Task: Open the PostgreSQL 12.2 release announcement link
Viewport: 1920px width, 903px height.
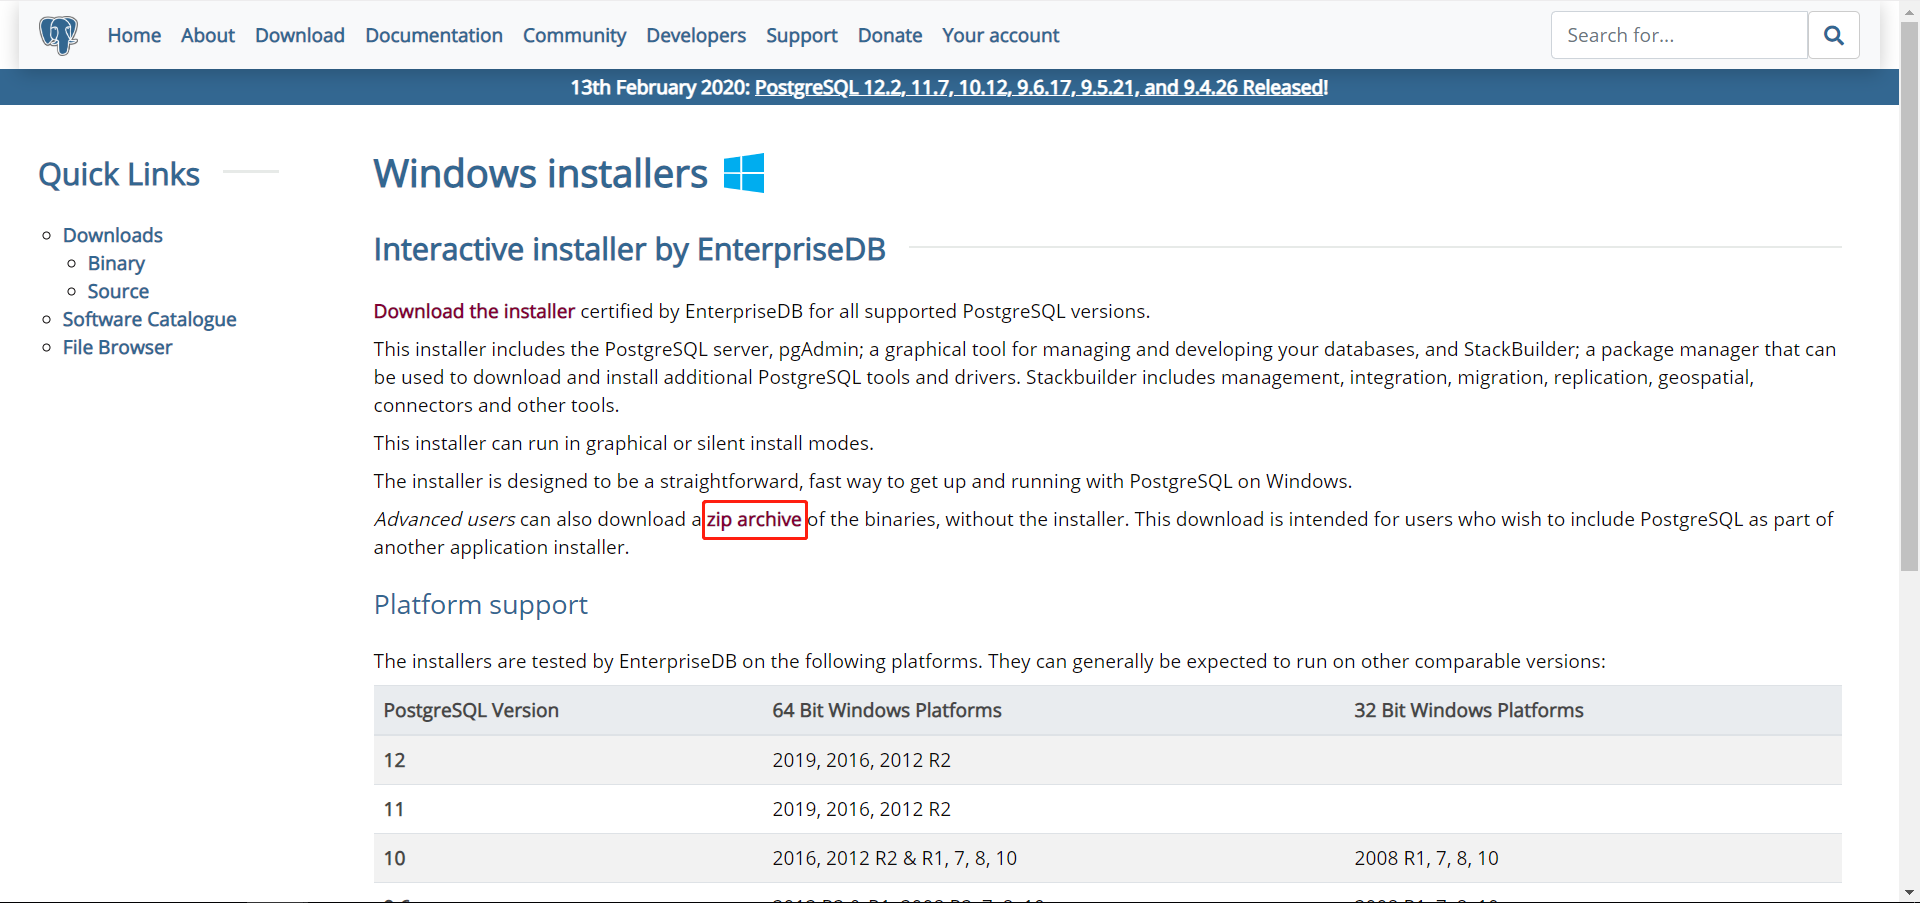Action: (1041, 87)
